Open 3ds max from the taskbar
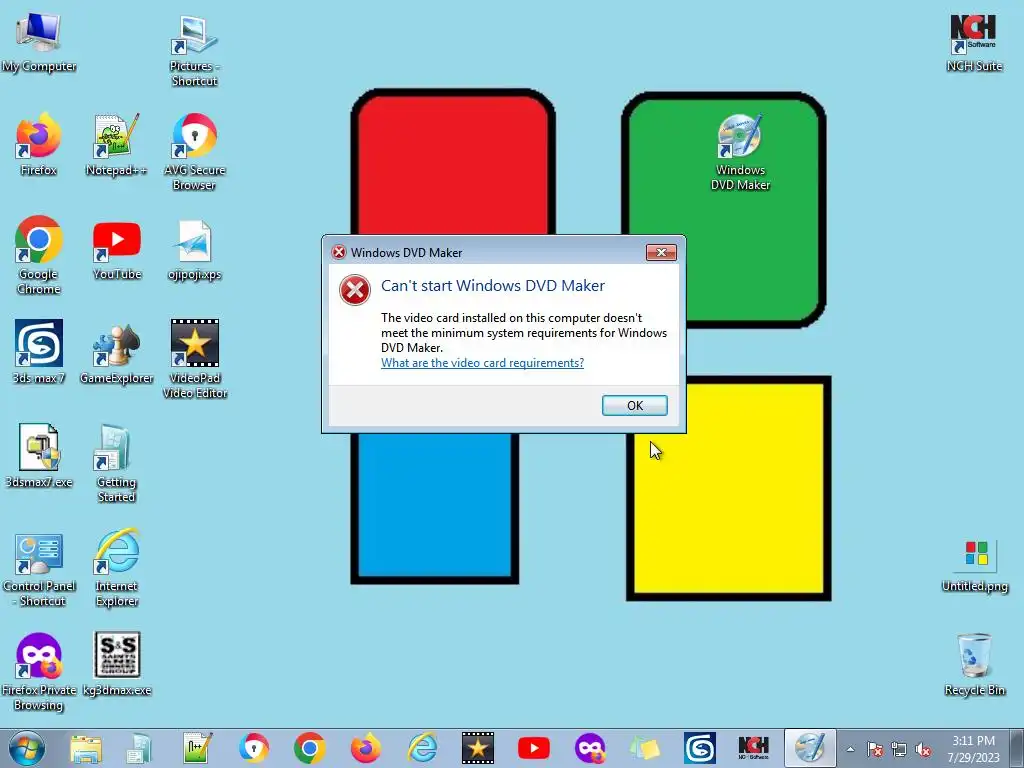Screen dimensions: 1024x768 pos(699,748)
